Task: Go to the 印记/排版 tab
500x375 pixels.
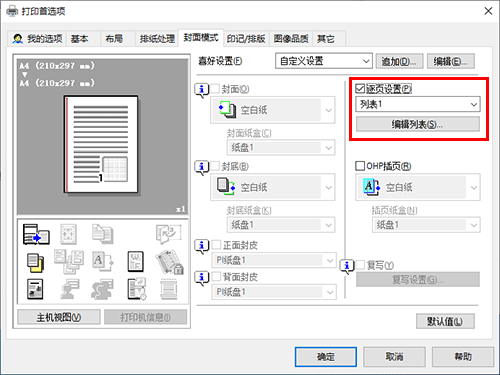Action: click(x=246, y=39)
